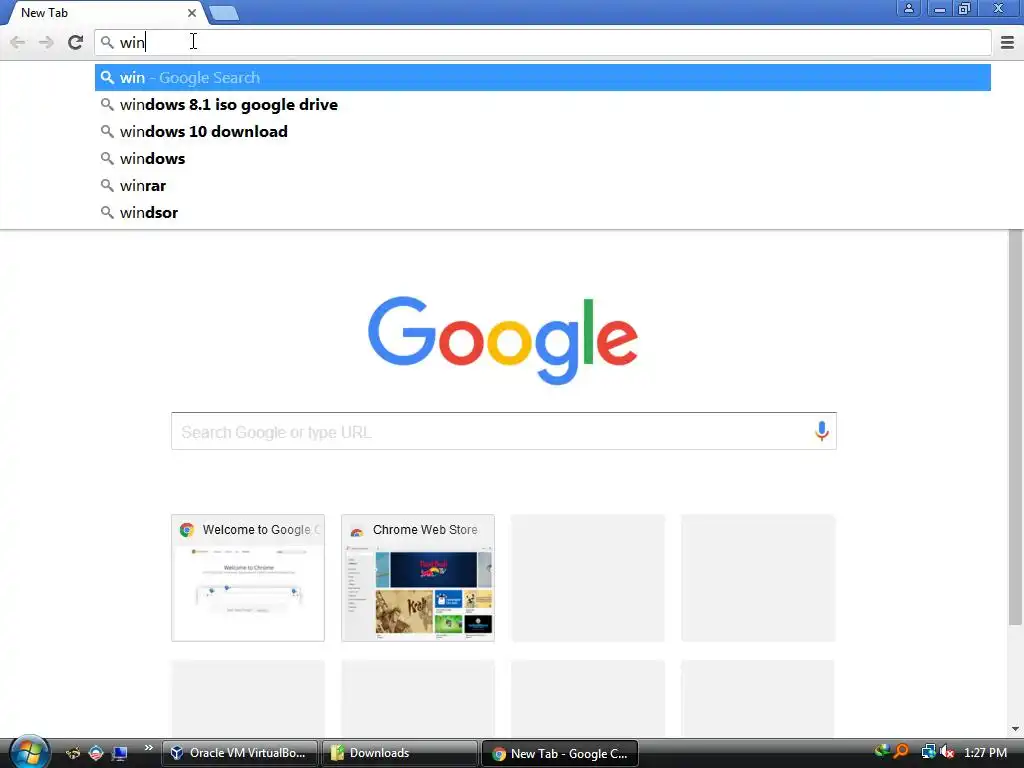The image size is (1024, 768).
Task: Click the Chrome profile person icon
Action: (908, 8)
